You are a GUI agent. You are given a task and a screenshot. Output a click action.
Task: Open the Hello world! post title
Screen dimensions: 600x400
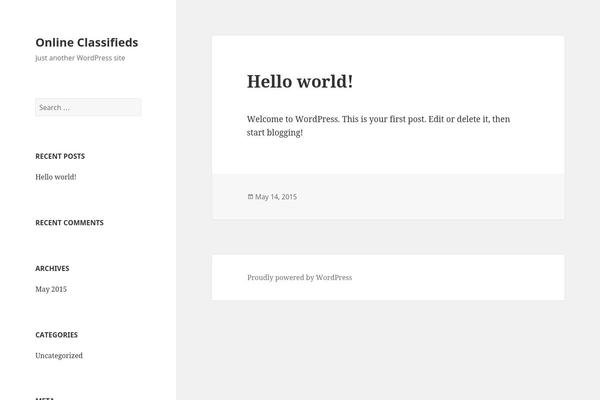300,82
